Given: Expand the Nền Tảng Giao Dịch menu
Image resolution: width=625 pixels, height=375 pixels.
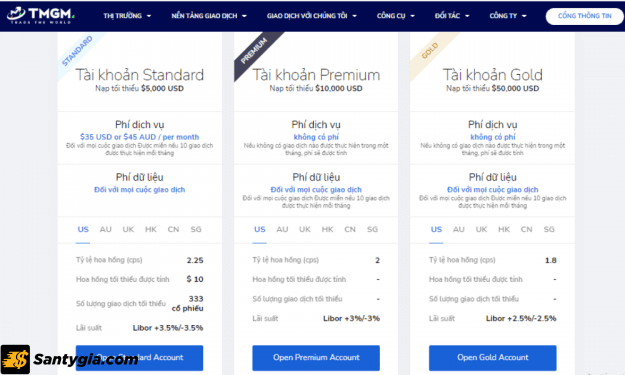Looking at the screenshot, I should 209,16.
